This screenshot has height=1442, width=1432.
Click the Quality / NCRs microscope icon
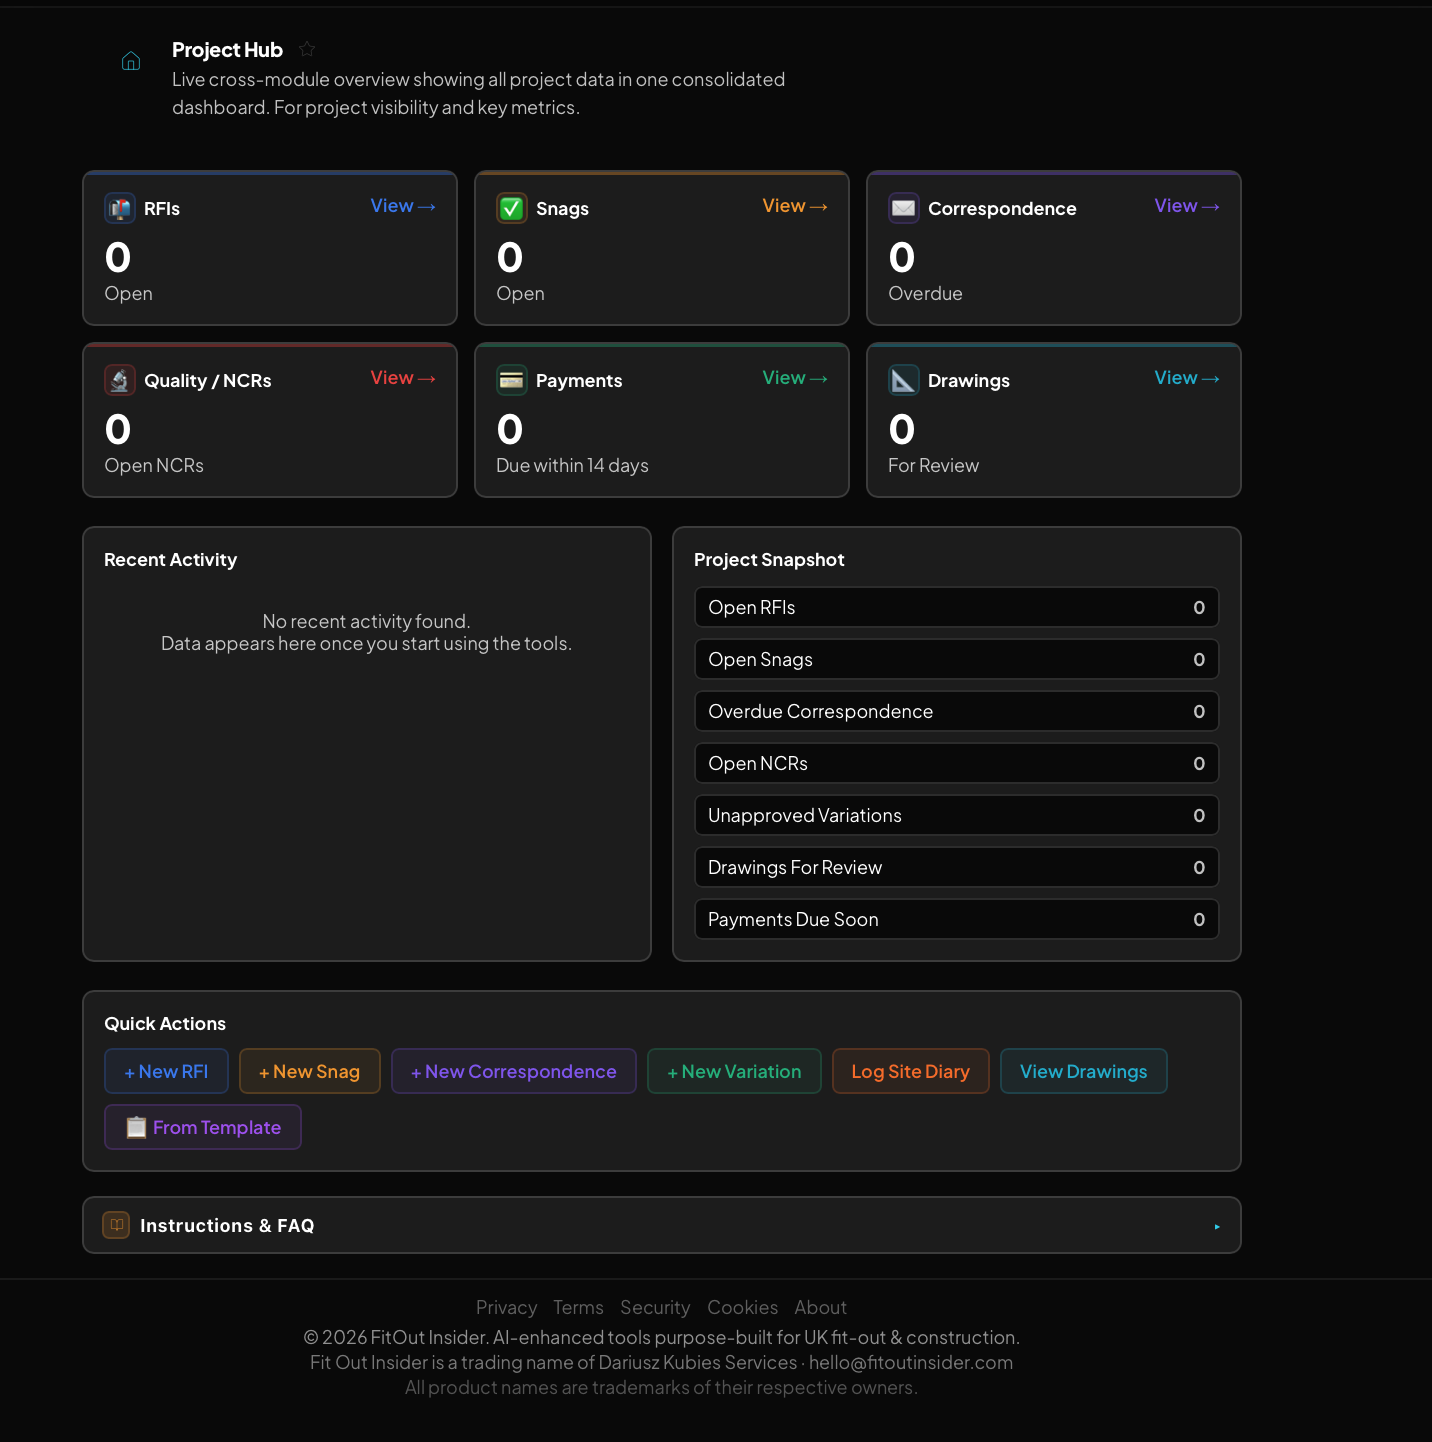(x=120, y=380)
